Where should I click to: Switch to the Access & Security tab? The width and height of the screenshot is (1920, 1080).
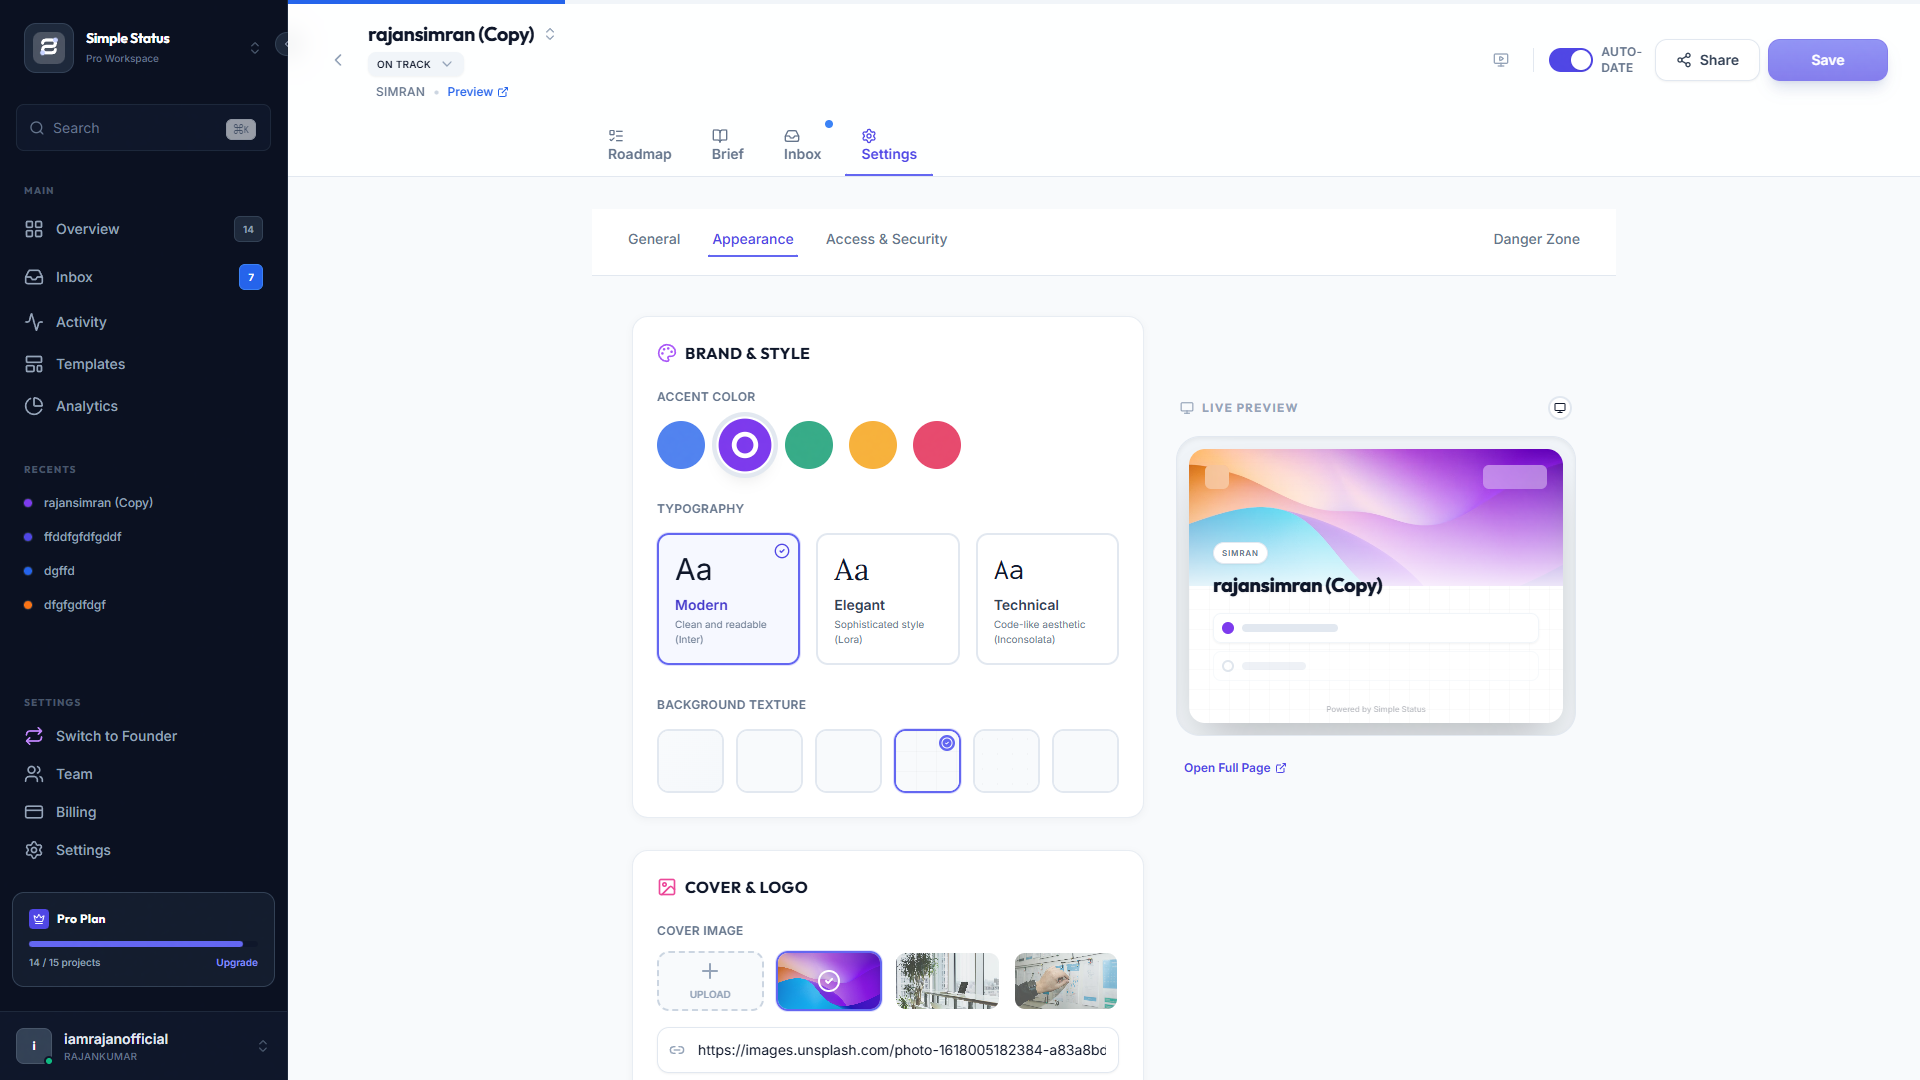pos(886,239)
